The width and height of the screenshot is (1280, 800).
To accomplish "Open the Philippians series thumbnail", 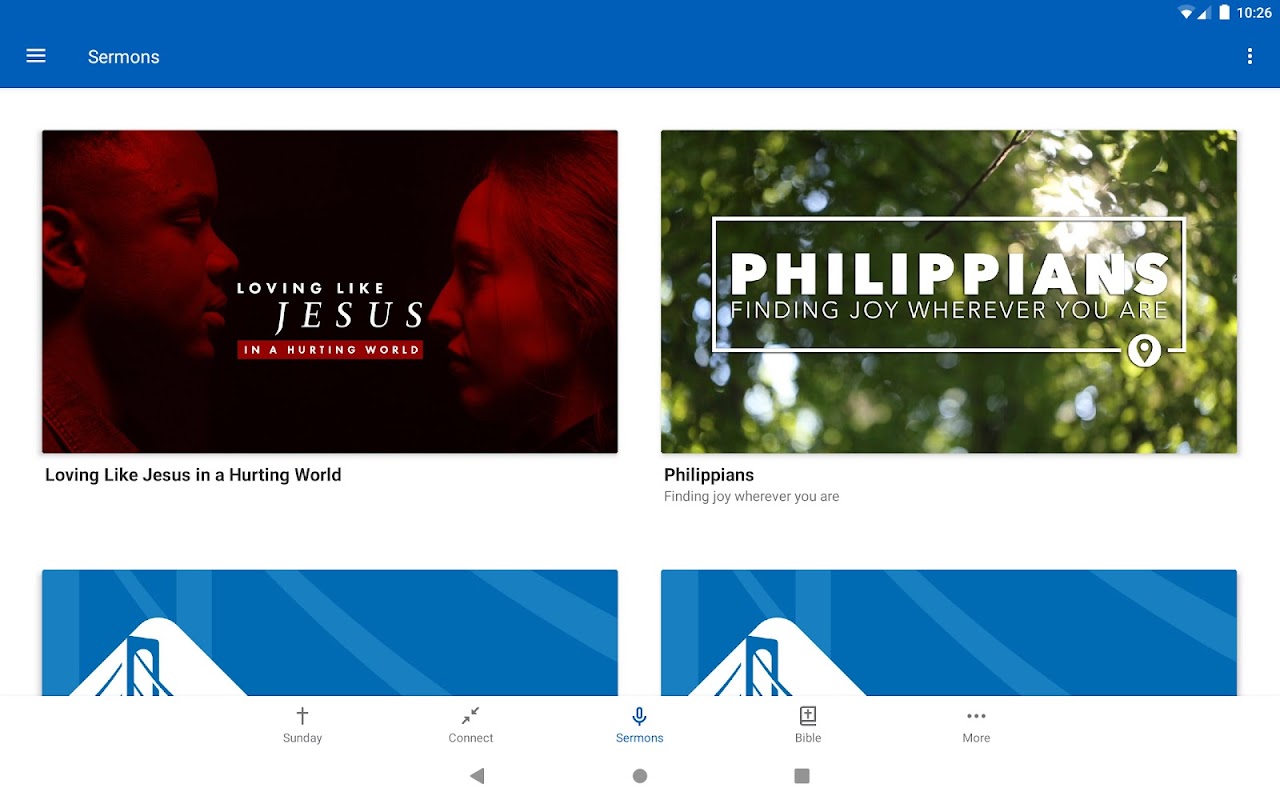I will (x=949, y=291).
